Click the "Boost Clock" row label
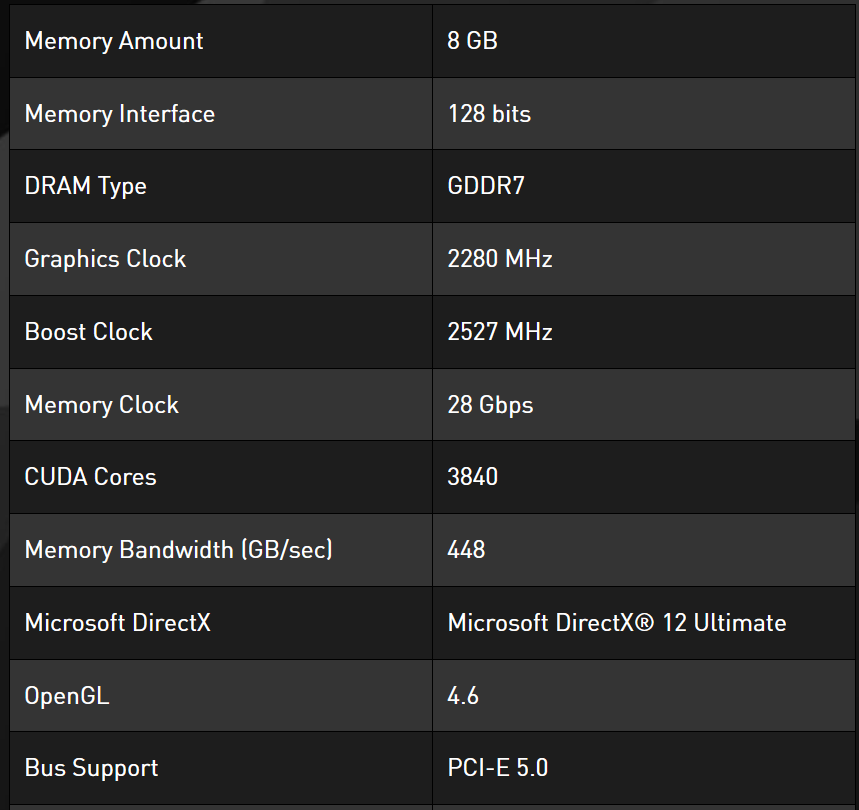Viewport: 859px width, 810px height. pos(88,332)
